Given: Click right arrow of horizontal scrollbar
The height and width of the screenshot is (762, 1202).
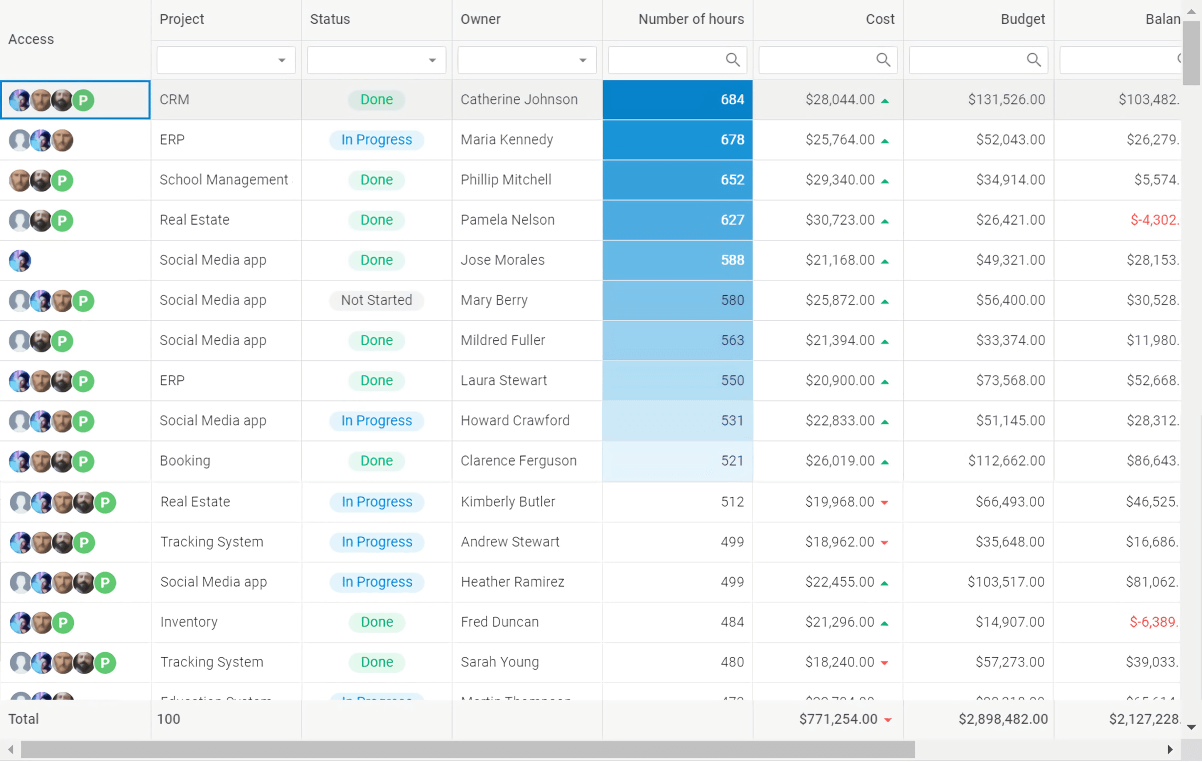Looking at the screenshot, I should [1170, 749].
